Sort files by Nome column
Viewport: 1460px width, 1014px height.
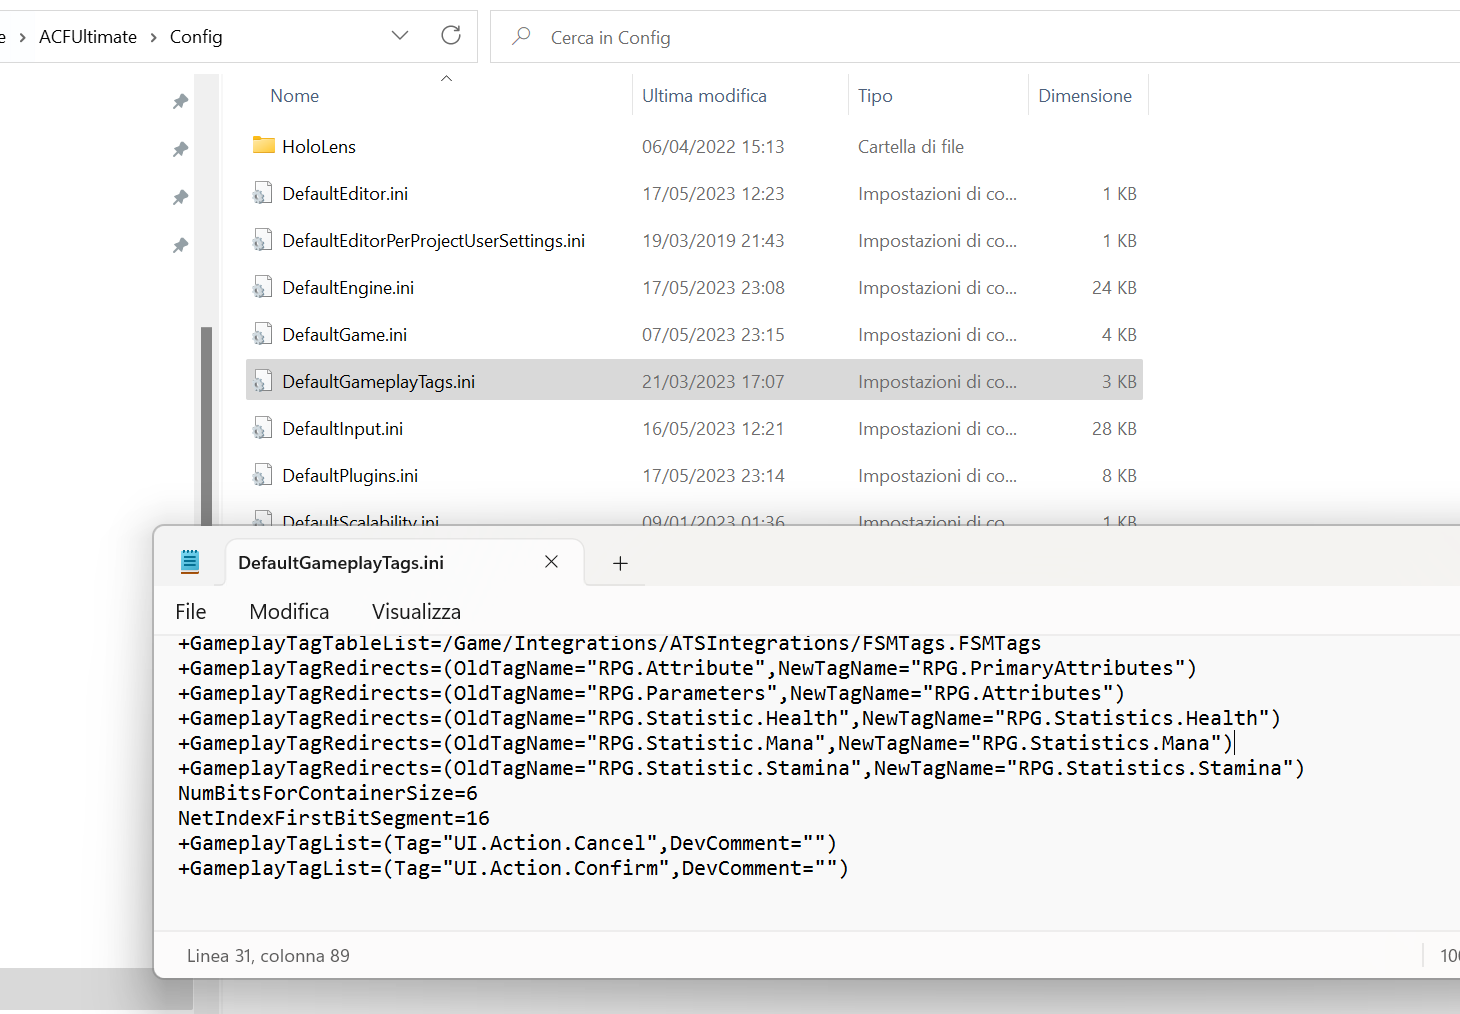[x=295, y=96]
